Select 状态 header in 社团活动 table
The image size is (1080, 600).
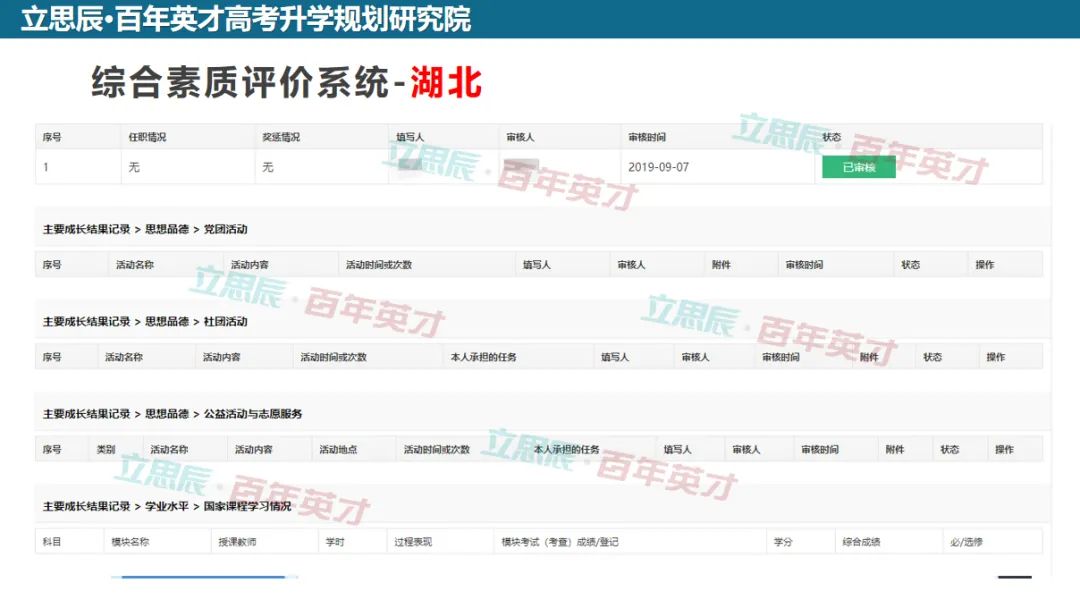tap(933, 357)
